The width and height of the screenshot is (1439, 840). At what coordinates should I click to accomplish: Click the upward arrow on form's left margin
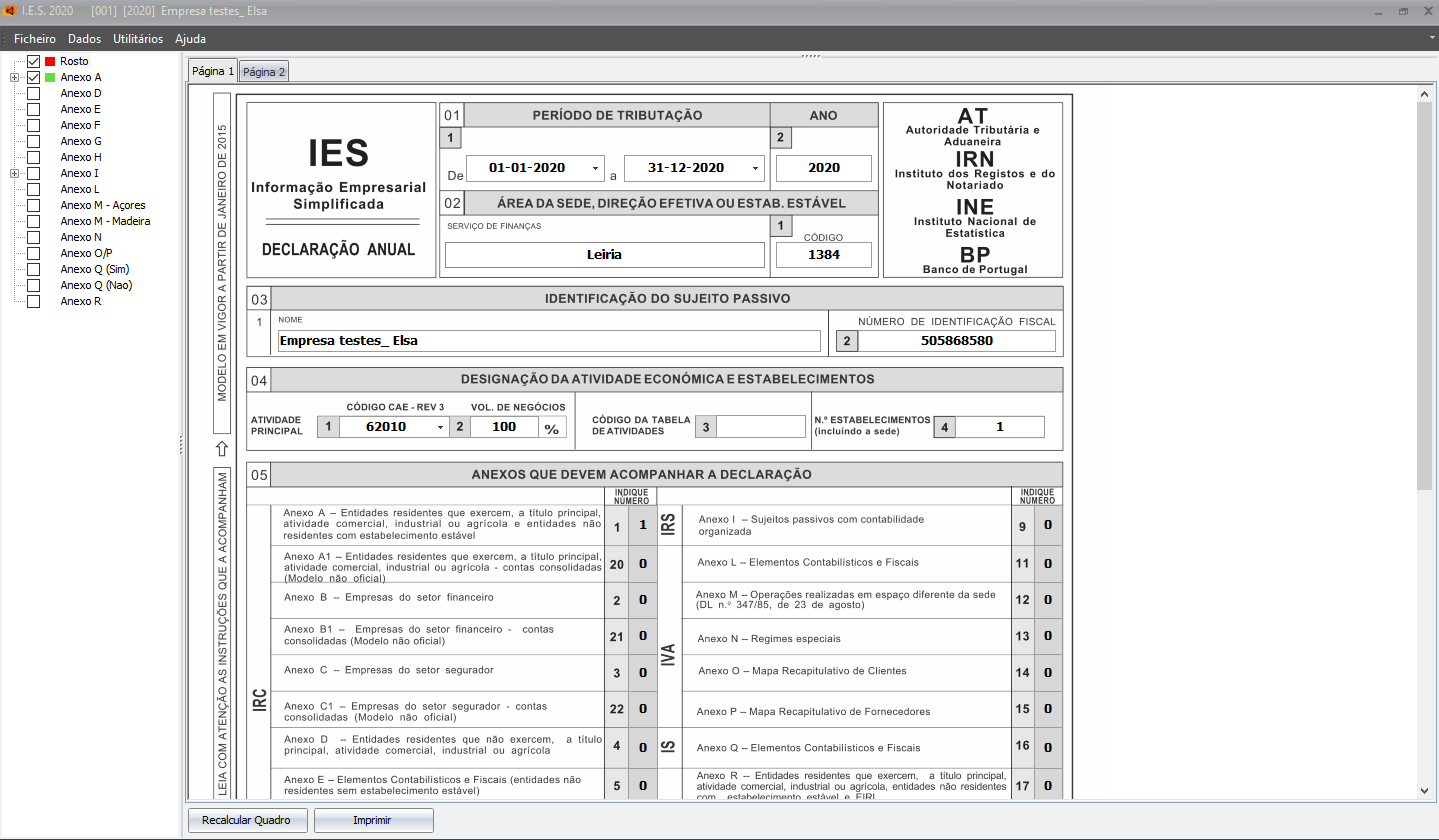pyautogui.click(x=222, y=448)
